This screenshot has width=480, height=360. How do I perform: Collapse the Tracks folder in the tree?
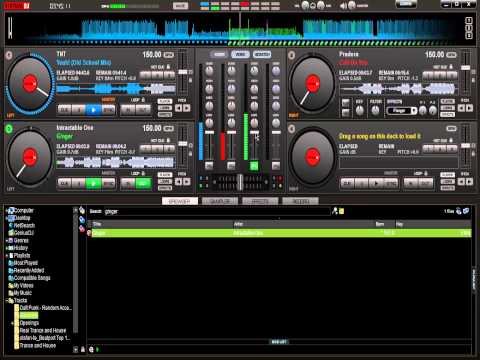click(7, 300)
